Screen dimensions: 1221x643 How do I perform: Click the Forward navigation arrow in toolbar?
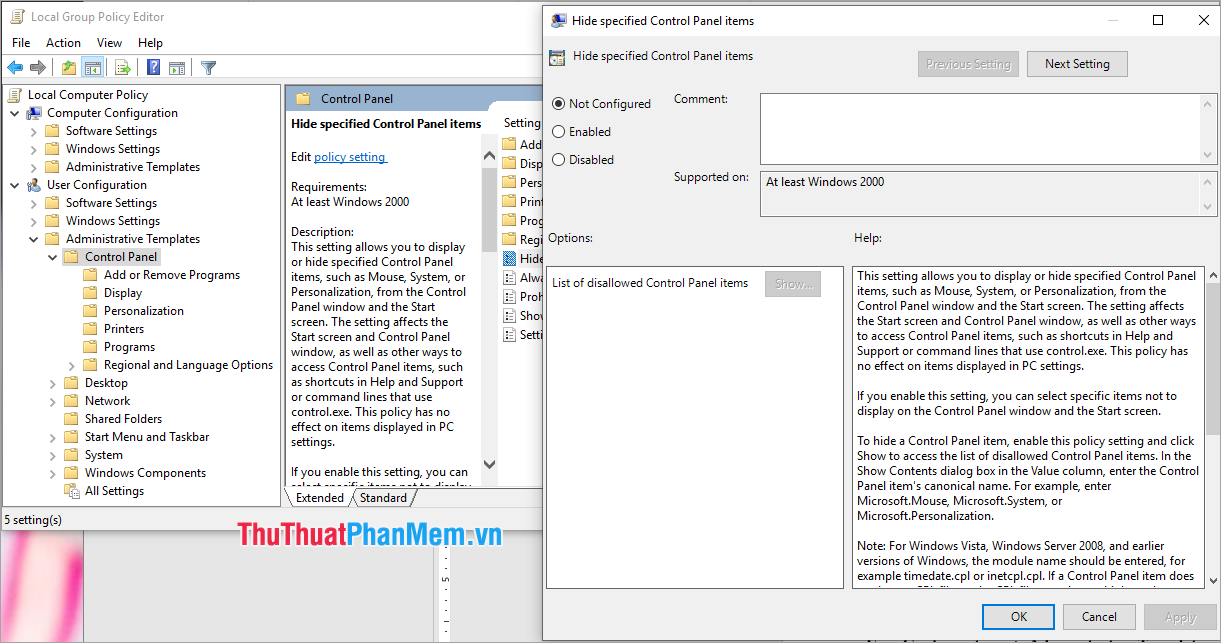pyautogui.click(x=37, y=67)
